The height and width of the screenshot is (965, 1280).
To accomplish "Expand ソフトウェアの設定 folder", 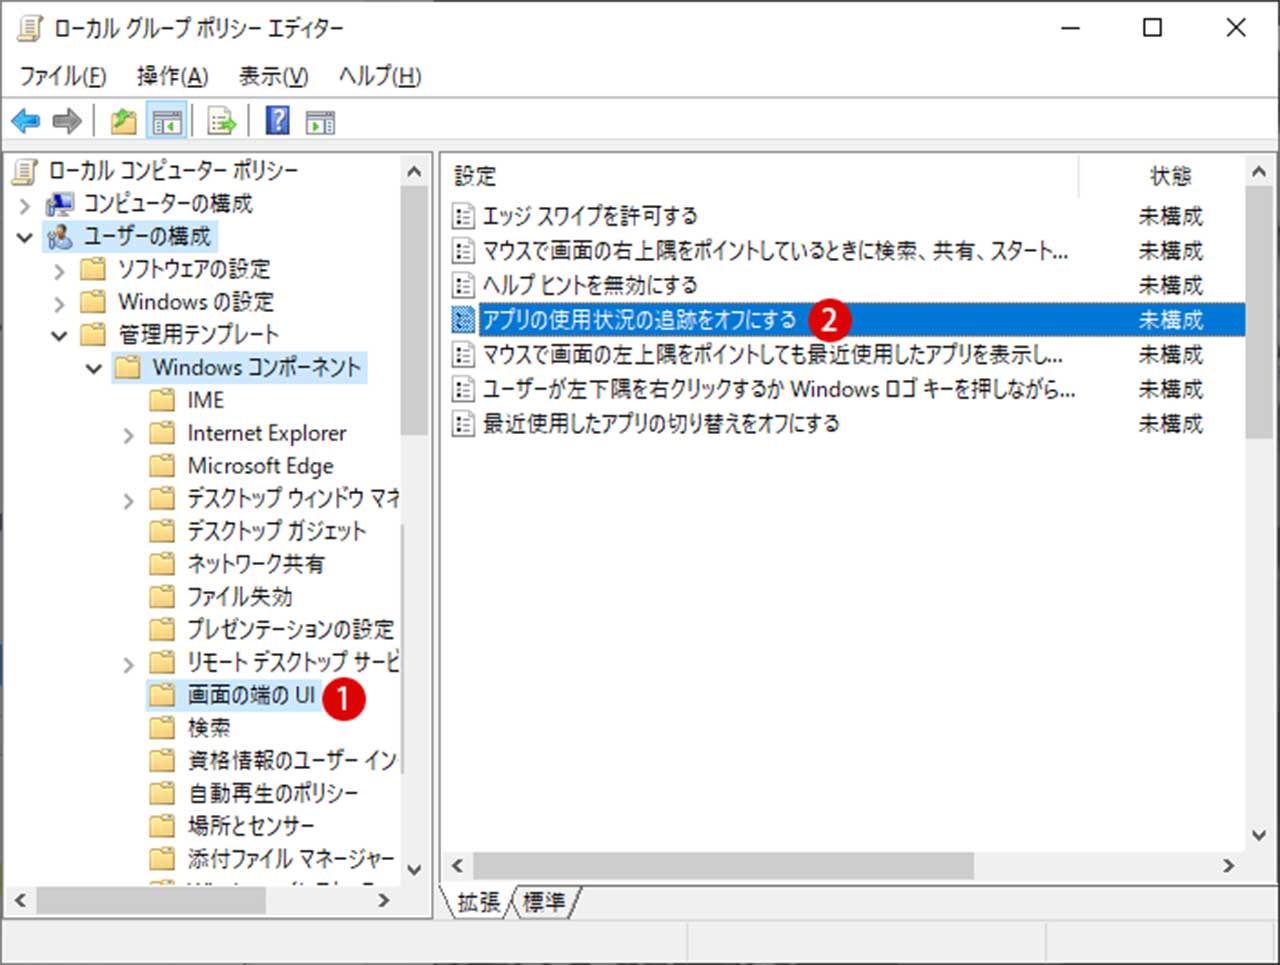I will coord(59,271).
